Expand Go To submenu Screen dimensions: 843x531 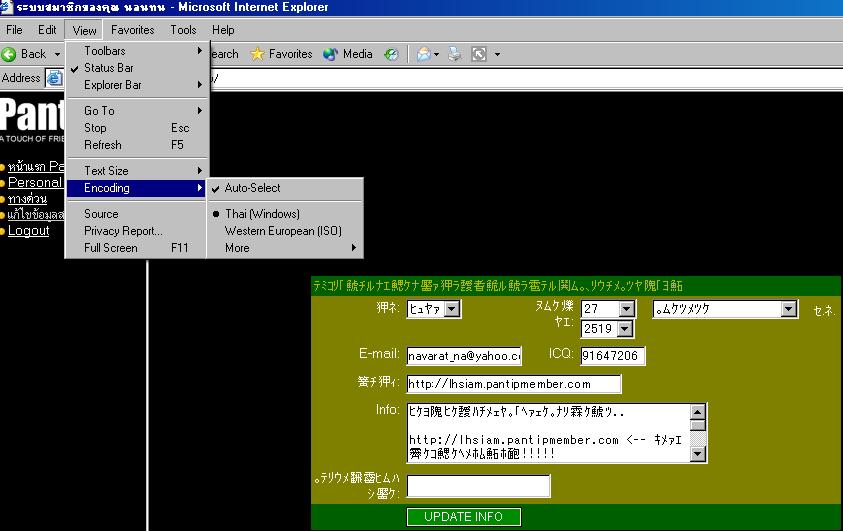[x=136, y=111]
